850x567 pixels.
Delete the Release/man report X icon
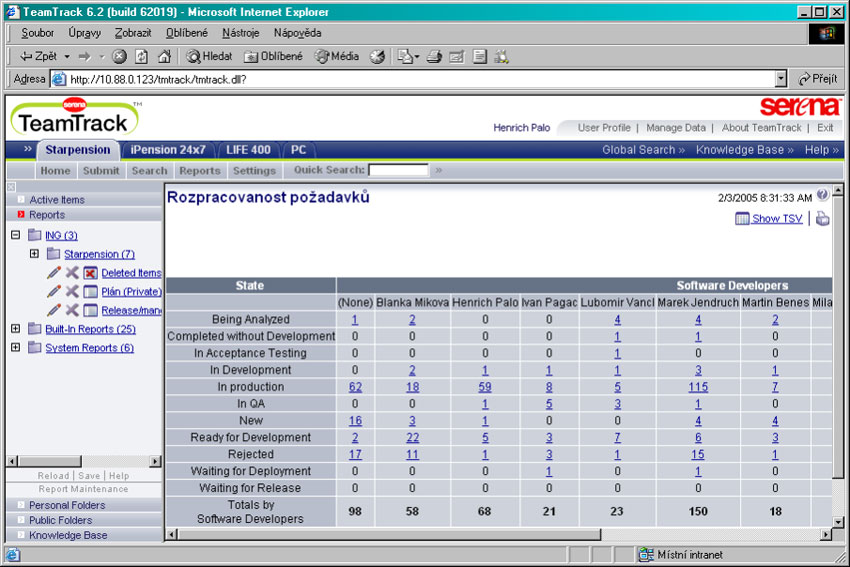[72, 310]
